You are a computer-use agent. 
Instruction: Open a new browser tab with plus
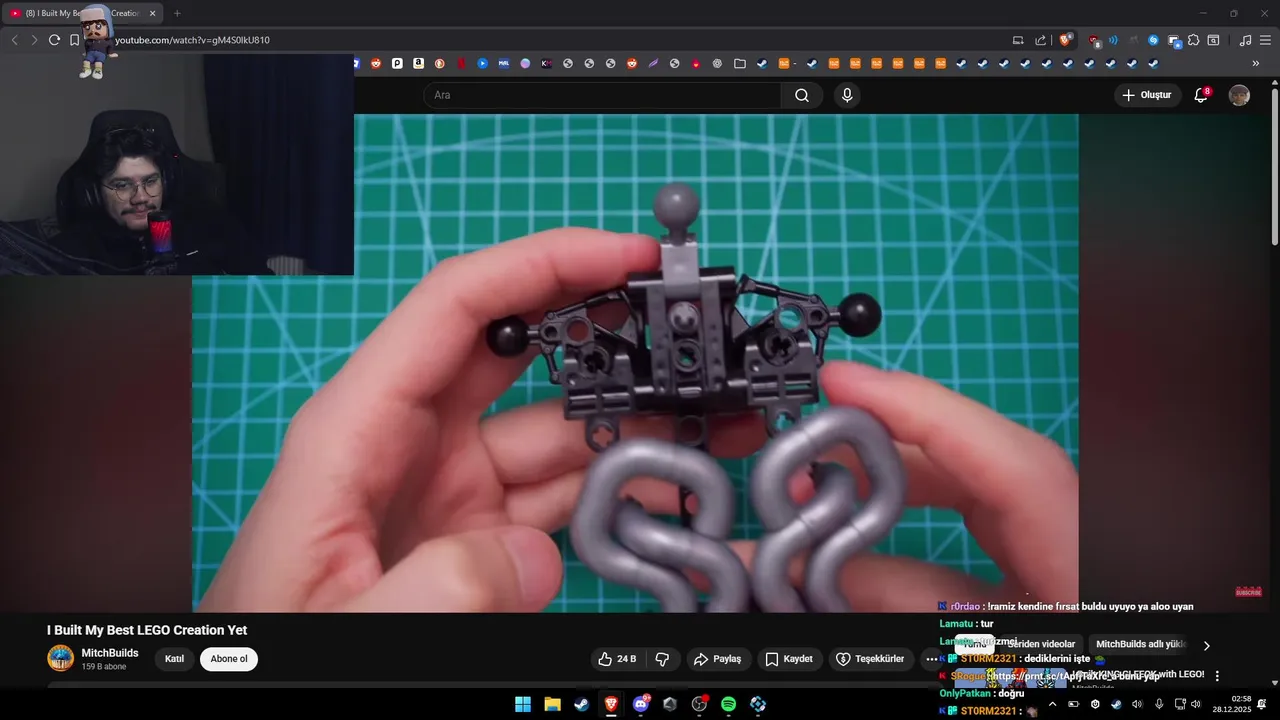(x=177, y=13)
